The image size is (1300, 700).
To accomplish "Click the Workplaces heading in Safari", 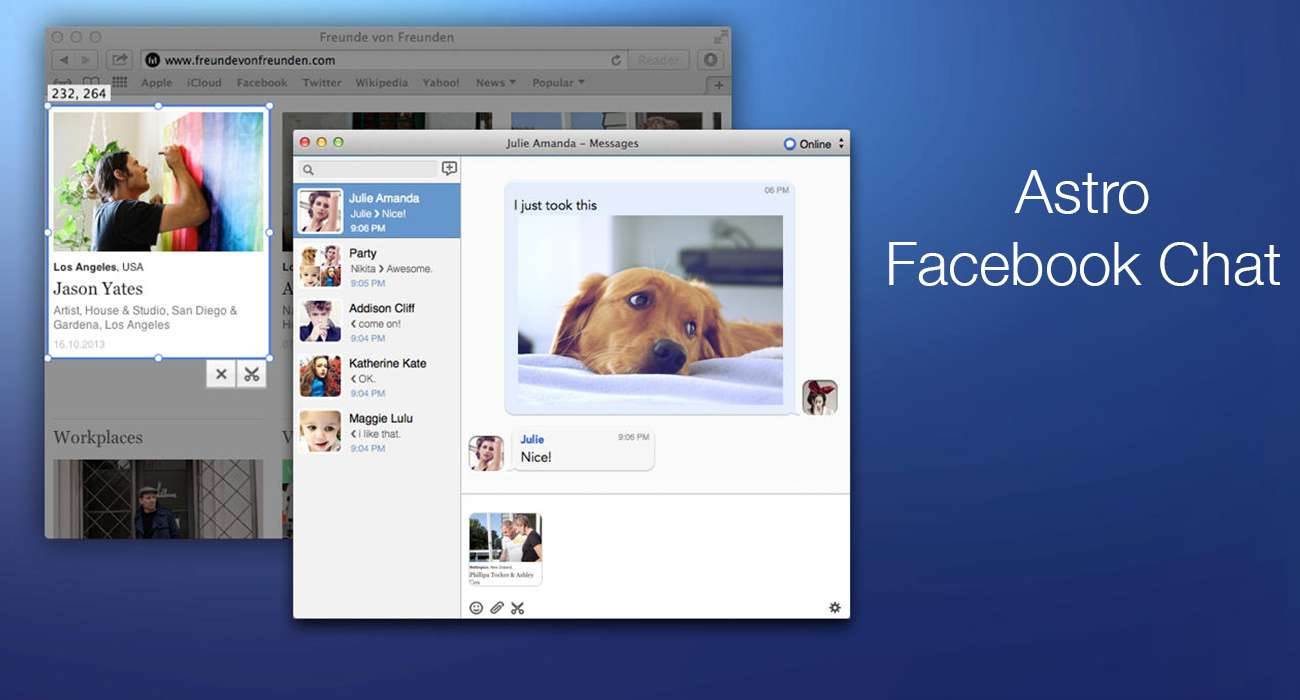I will pyautogui.click(x=98, y=437).
